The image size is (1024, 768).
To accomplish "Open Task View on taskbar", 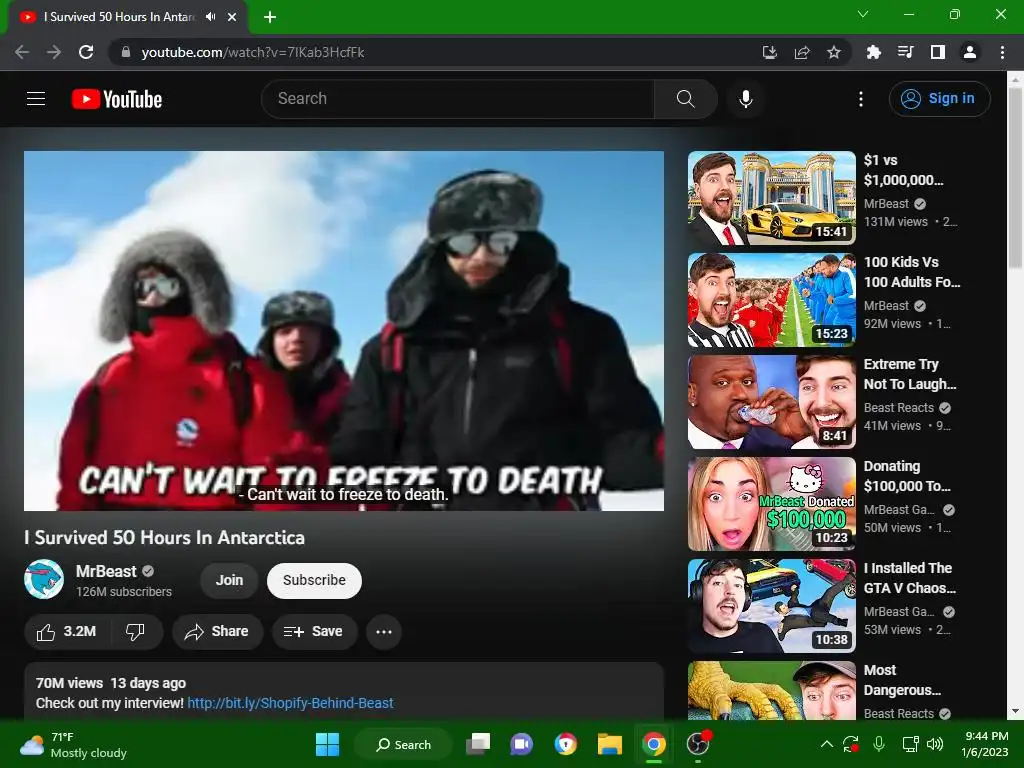I will (478, 744).
